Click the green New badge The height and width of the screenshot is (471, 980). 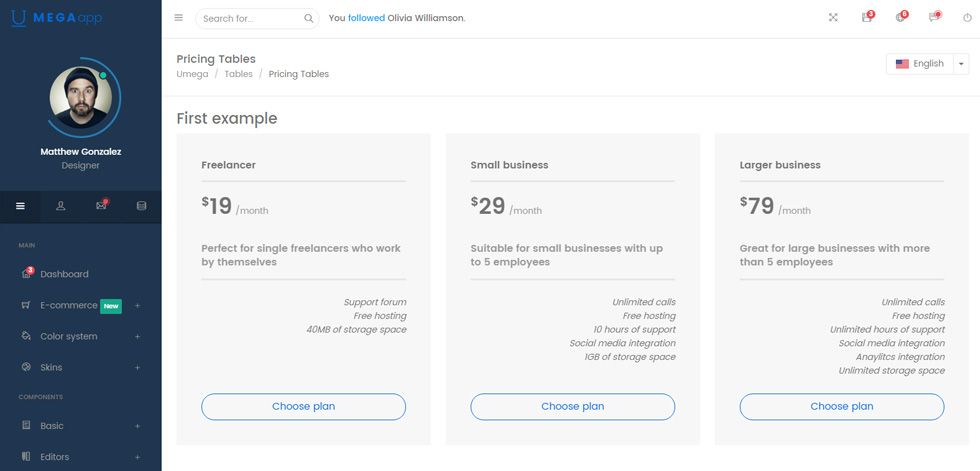click(111, 306)
